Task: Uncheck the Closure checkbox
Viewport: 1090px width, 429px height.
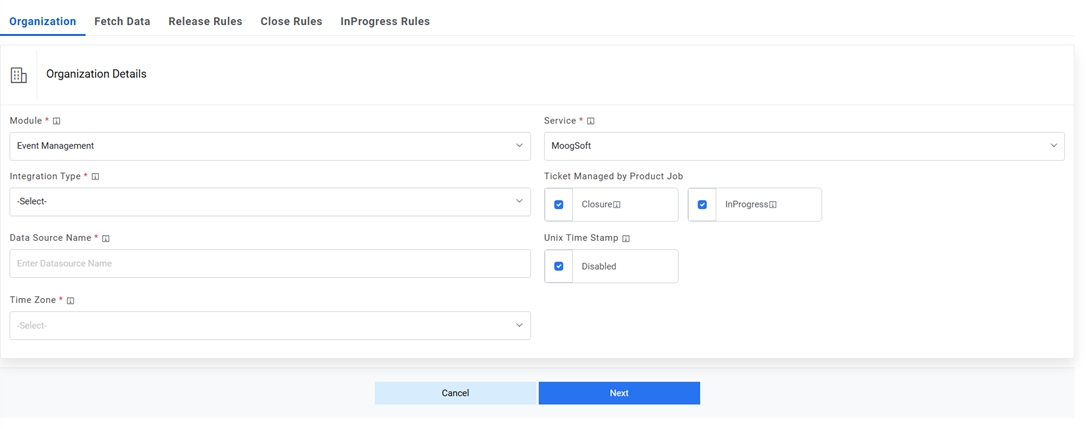Action: [x=559, y=205]
